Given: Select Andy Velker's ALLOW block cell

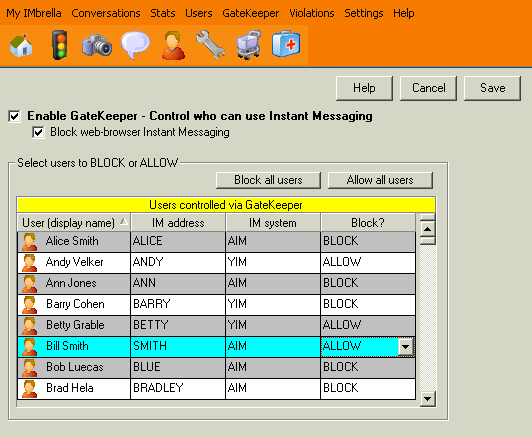Looking at the screenshot, I should click(368, 262).
